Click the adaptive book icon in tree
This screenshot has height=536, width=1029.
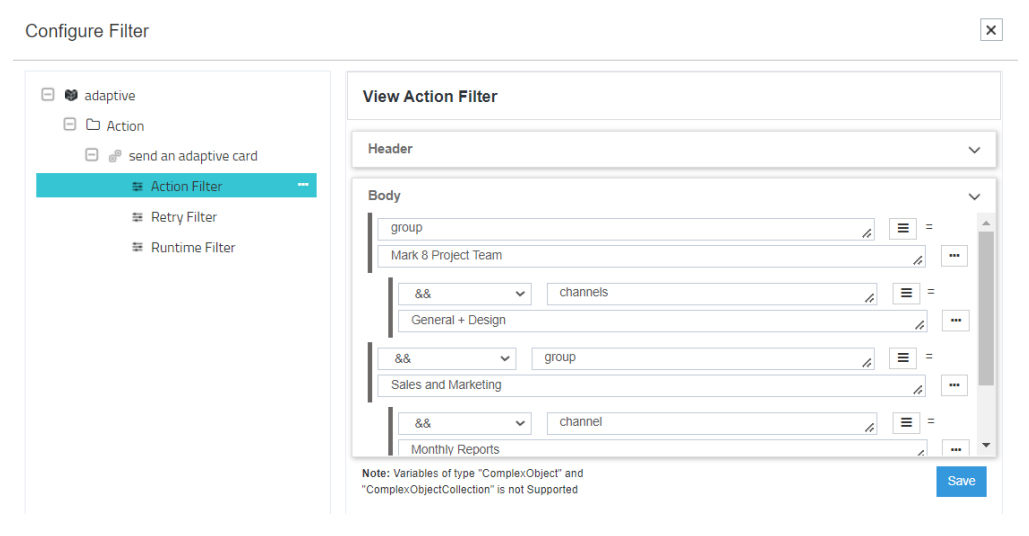(71, 96)
